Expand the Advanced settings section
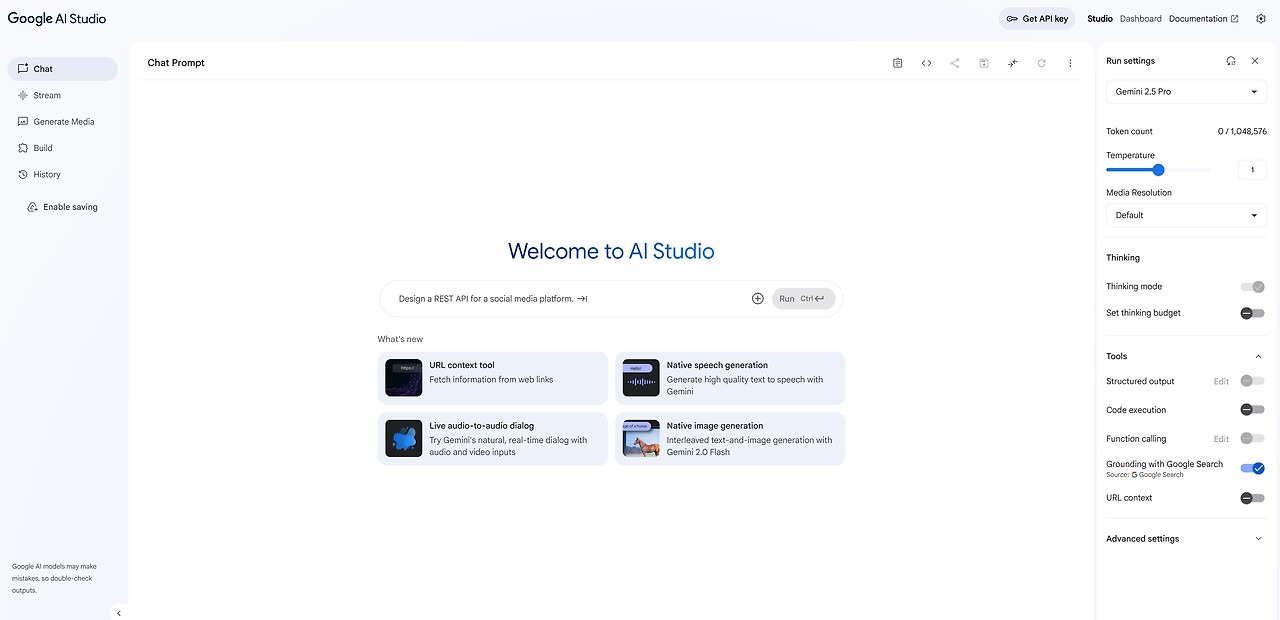The width and height of the screenshot is (1280, 620). click(1186, 539)
